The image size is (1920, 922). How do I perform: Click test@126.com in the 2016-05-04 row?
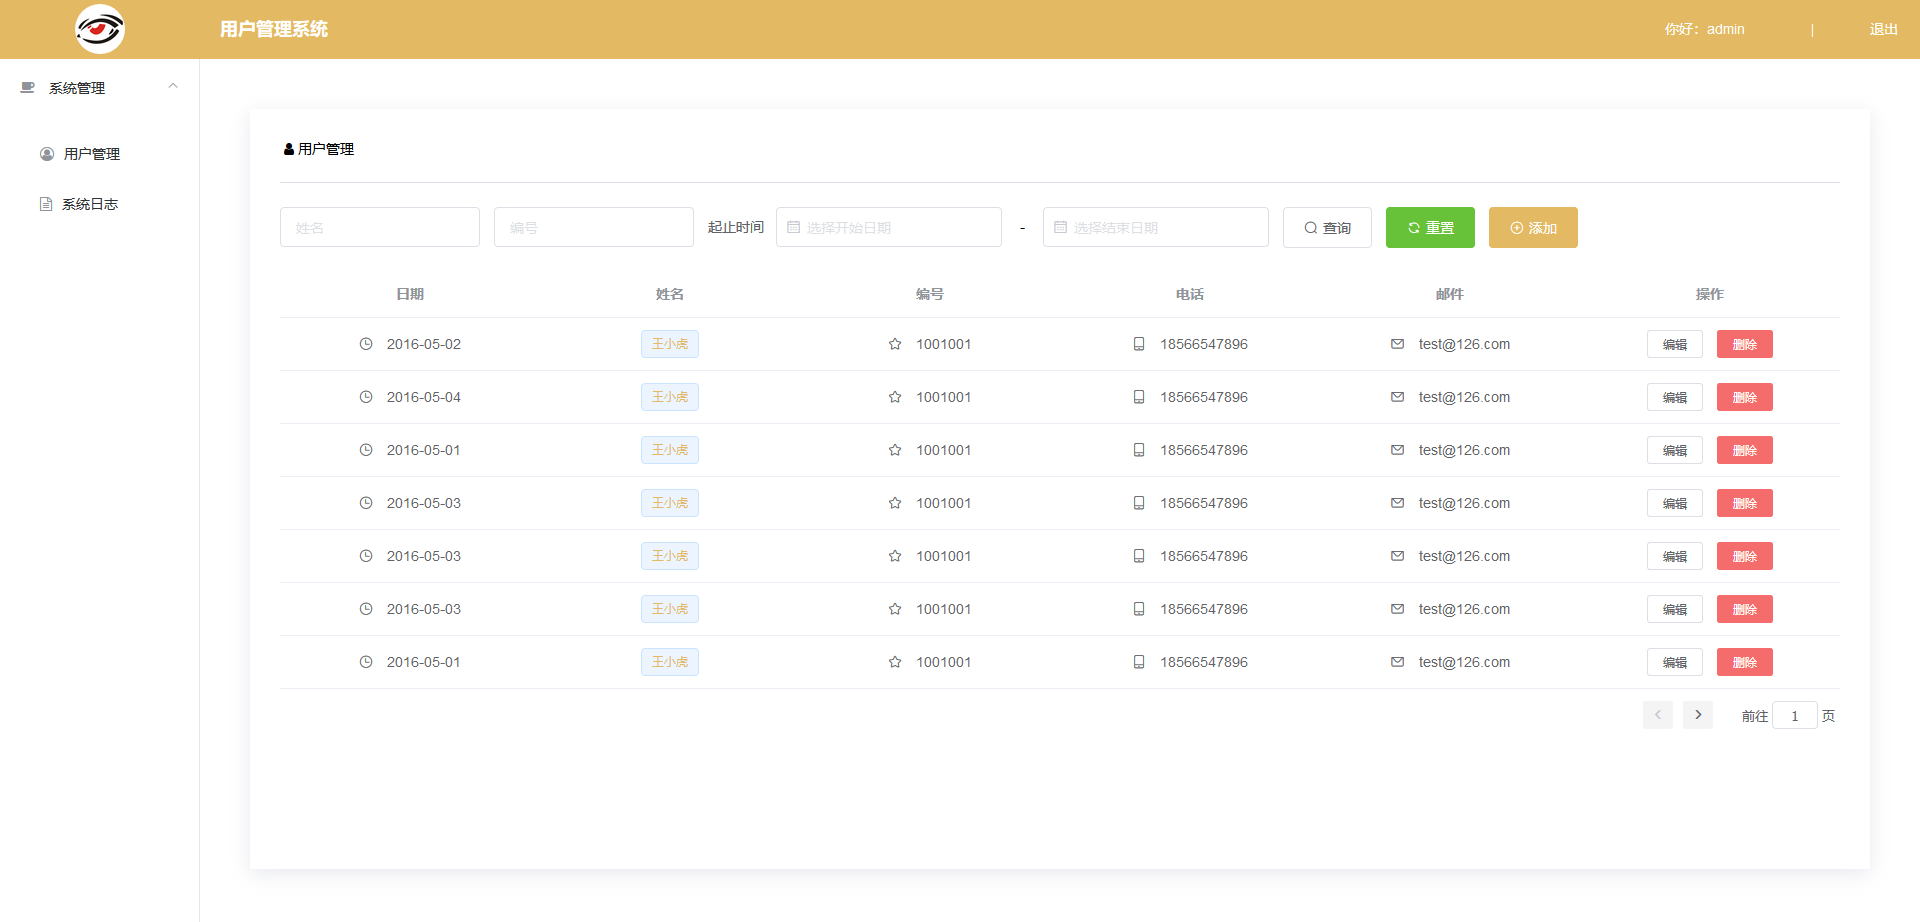pyautogui.click(x=1464, y=397)
